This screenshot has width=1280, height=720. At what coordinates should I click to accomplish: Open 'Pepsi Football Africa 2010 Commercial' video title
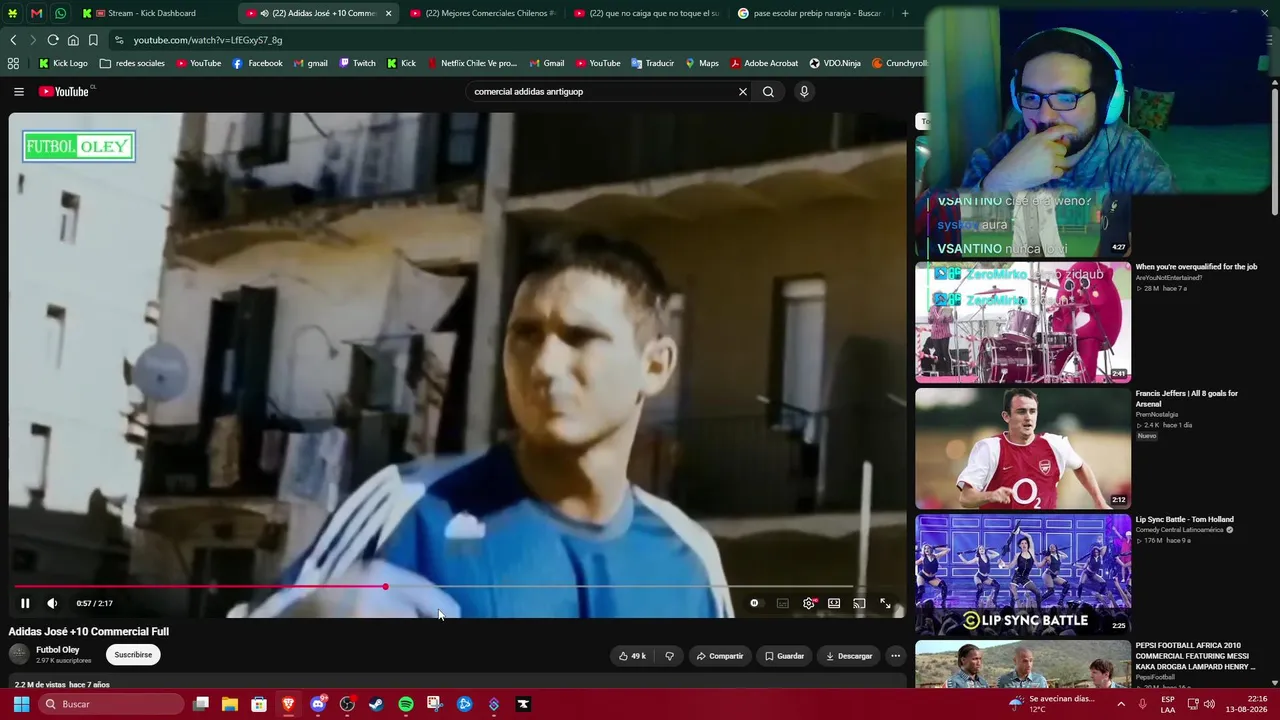click(1196, 656)
